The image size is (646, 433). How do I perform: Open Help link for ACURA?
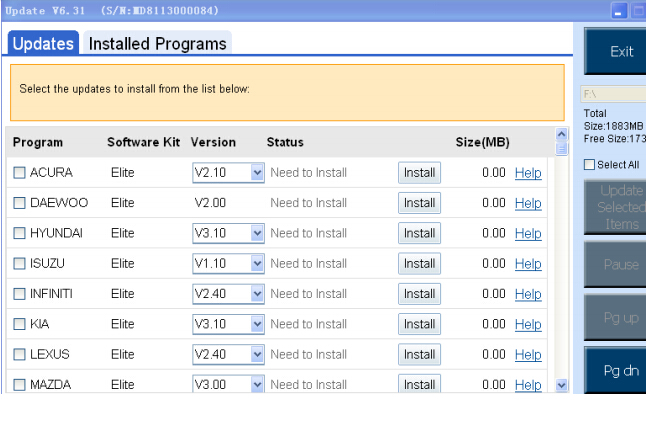(528, 173)
